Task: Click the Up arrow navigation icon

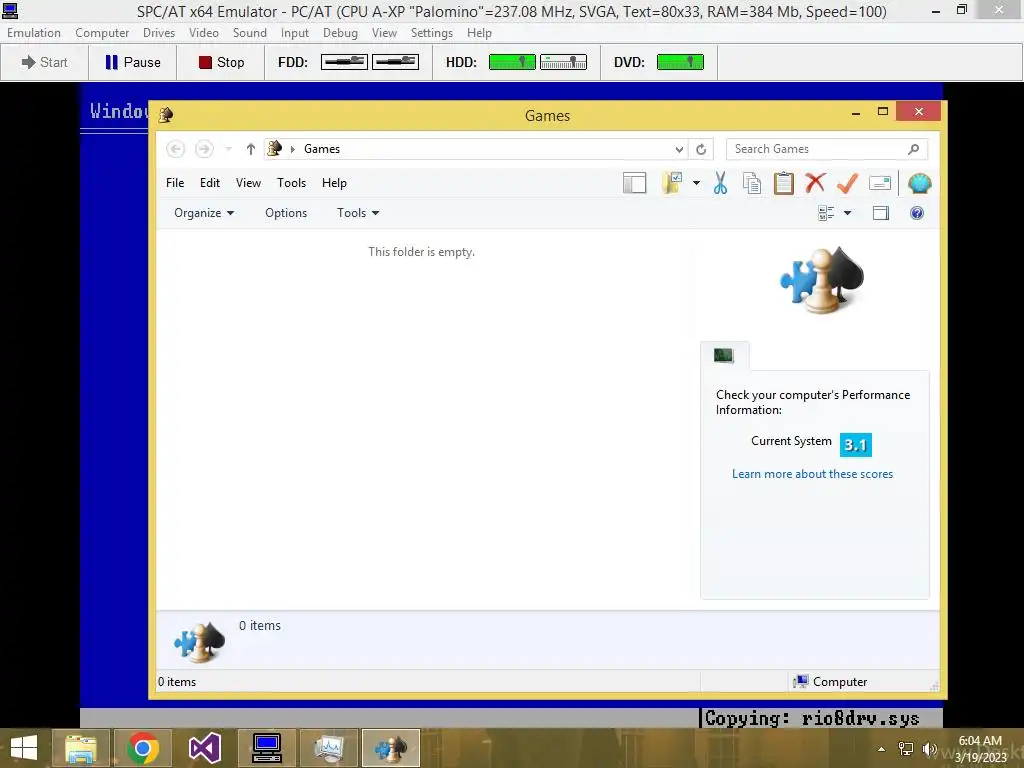Action: [x=250, y=149]
